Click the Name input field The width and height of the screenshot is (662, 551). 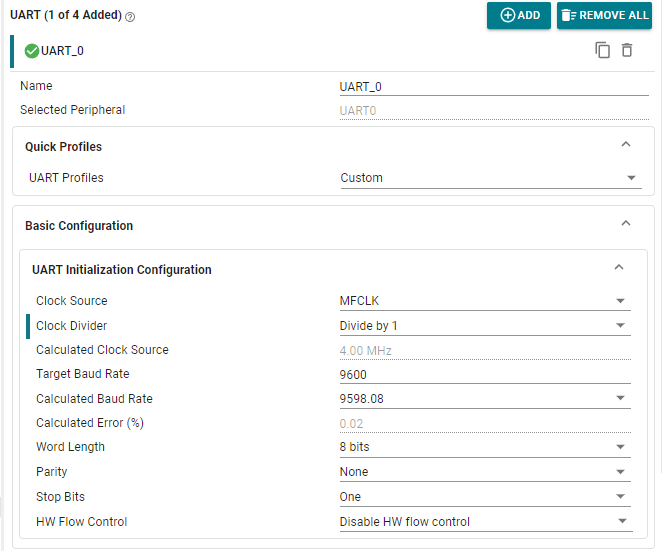pyautogui.click(x=485, y=87)
